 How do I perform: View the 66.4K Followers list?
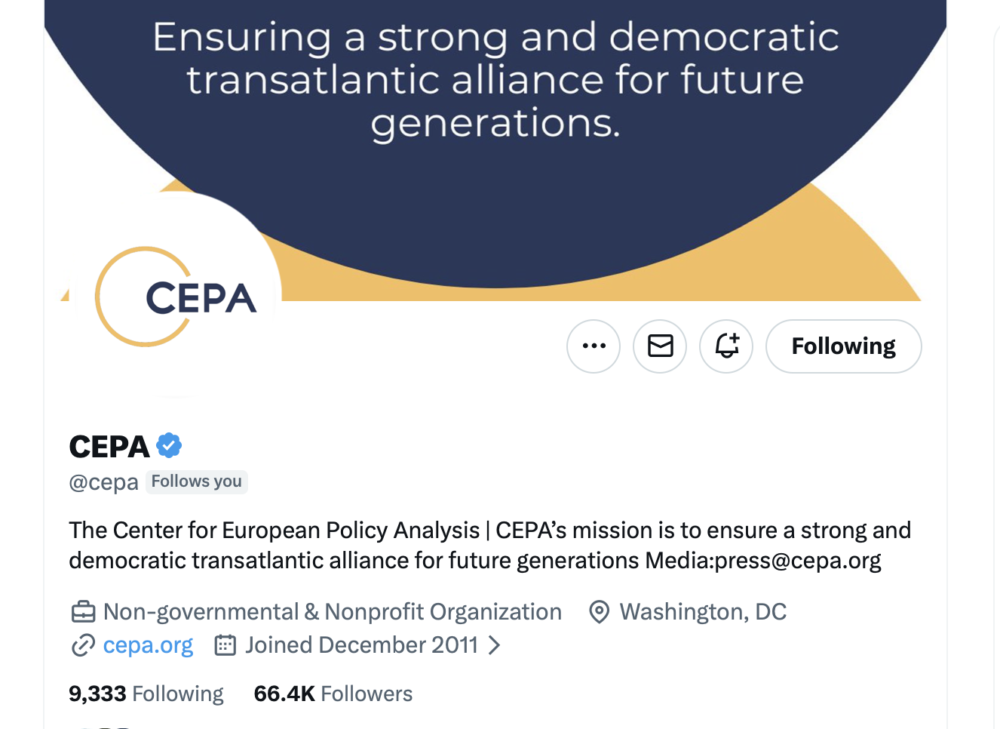tap(333, 693)
